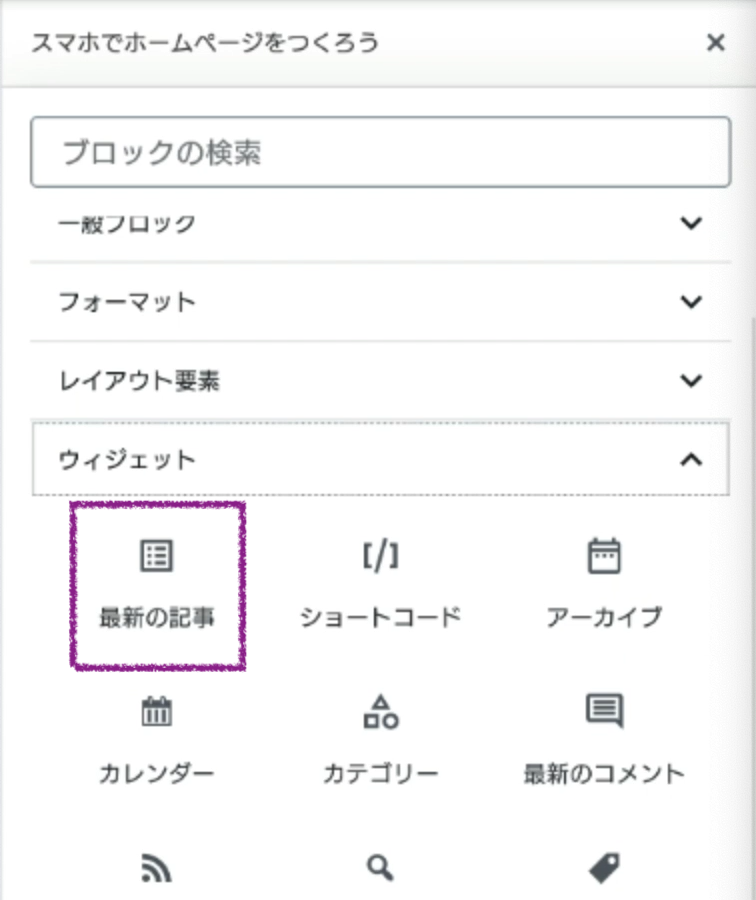Close the block inserter panel
This screenshot has height=900, width=756.
pyautogui.click(x=715, y=43)
